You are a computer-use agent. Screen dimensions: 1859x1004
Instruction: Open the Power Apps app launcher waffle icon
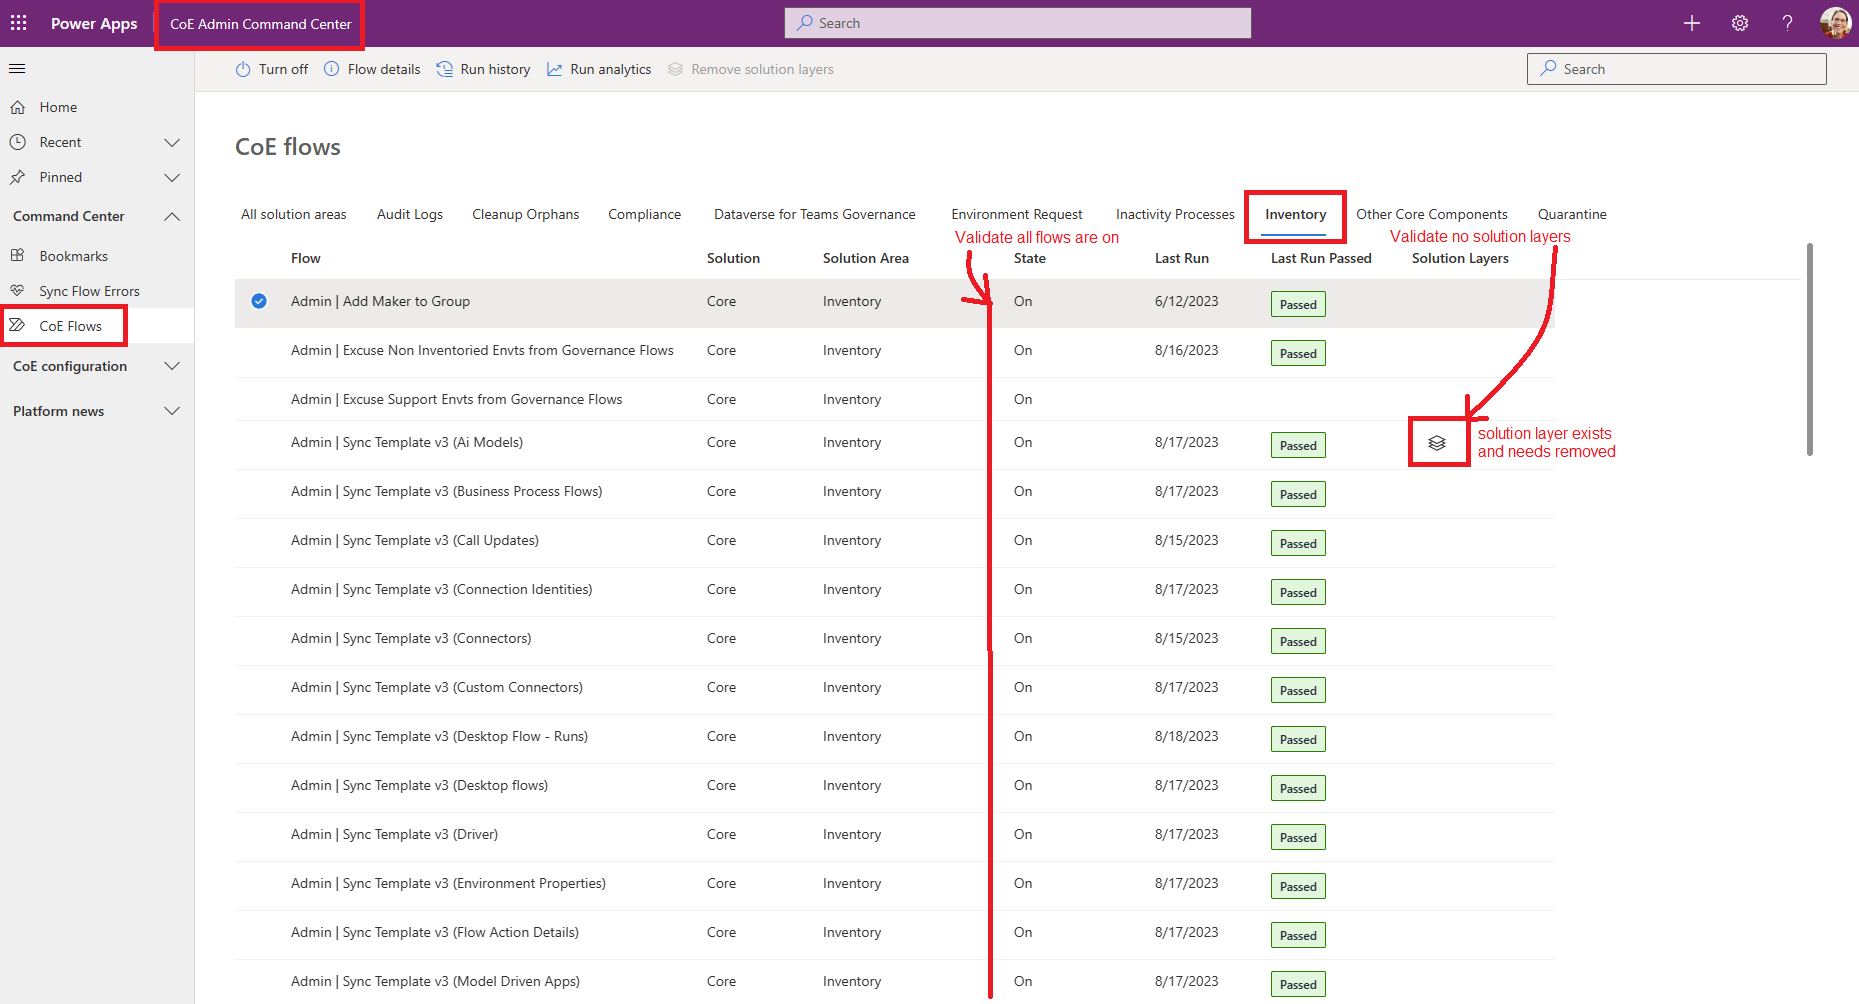[17, 22]
